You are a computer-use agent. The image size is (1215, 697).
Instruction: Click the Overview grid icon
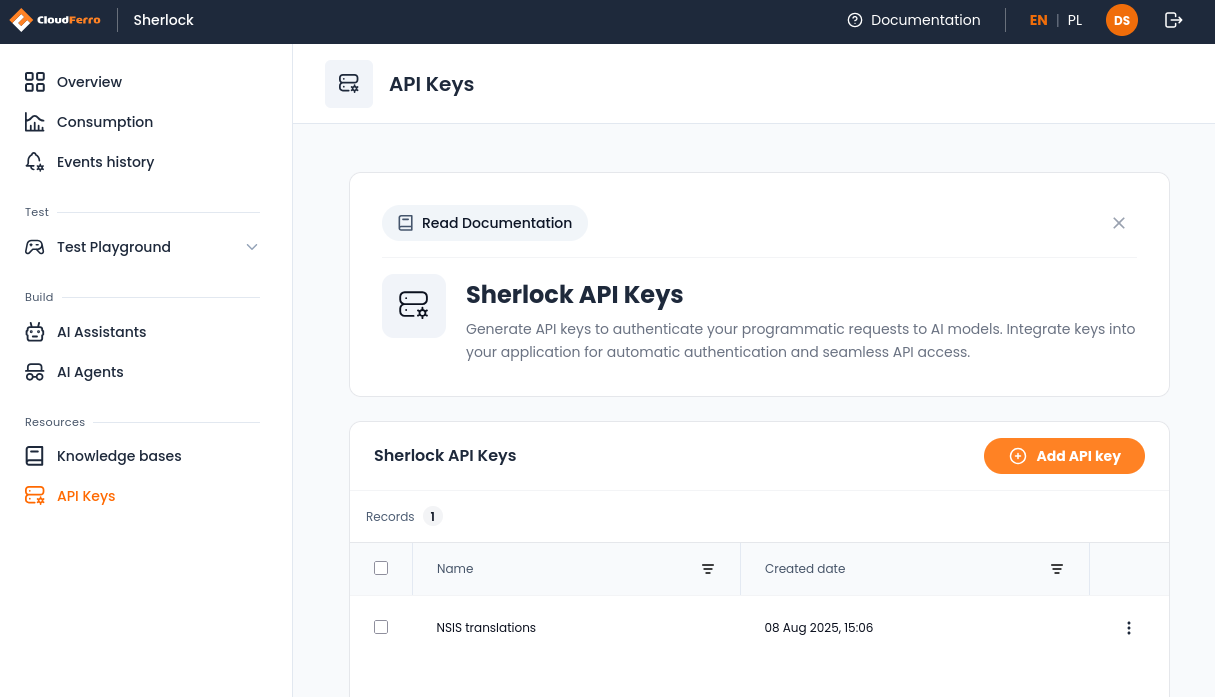[x=35, y=82]
